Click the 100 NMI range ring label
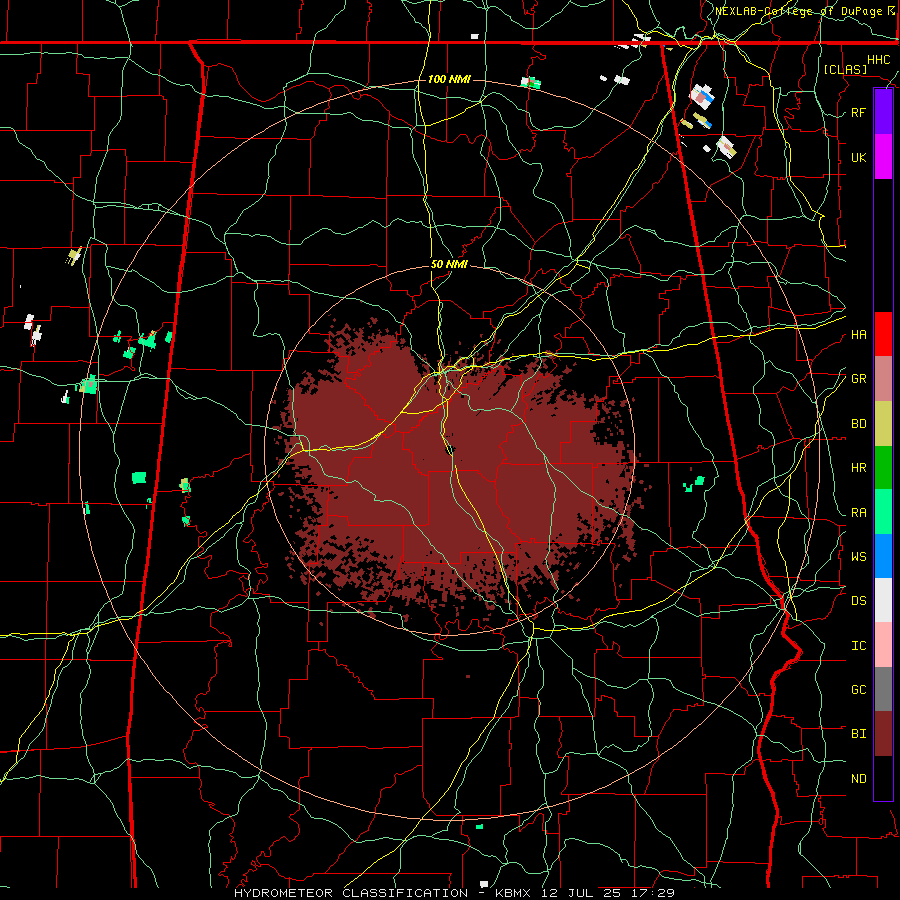The image size is (900, 900). (x=449, y=79)
